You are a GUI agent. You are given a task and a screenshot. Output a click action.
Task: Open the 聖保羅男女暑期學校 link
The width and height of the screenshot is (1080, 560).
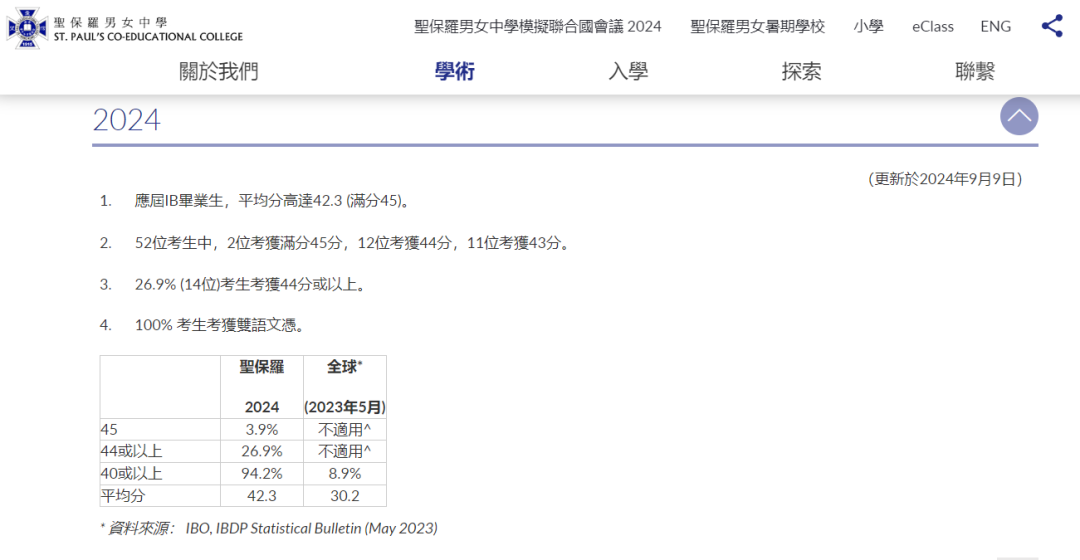[757, 27]
